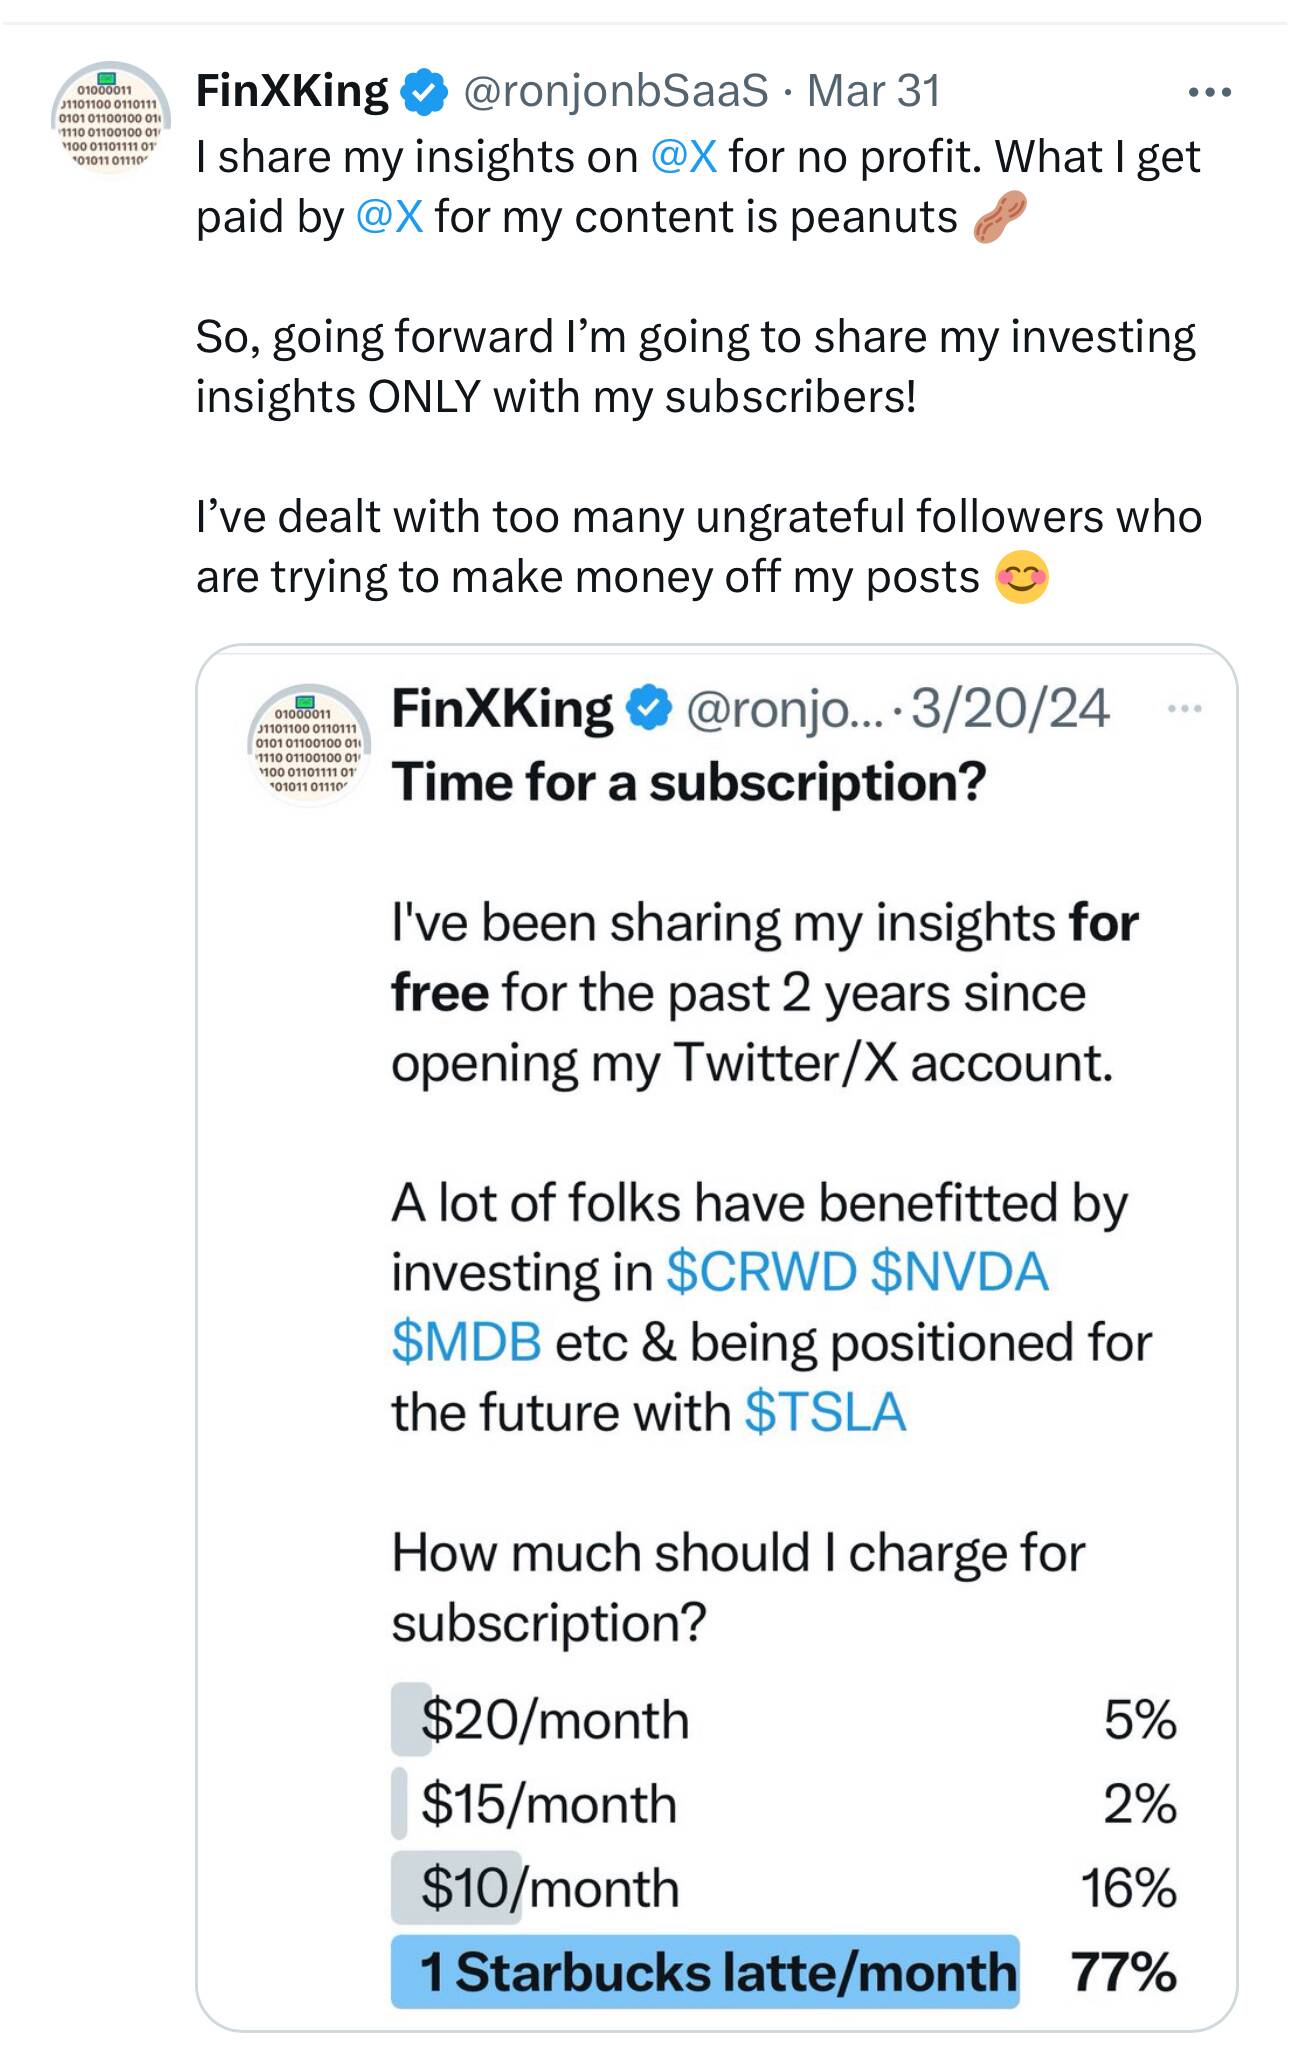Click verified badge in the quoted tweet

click(x=648, y=710)
